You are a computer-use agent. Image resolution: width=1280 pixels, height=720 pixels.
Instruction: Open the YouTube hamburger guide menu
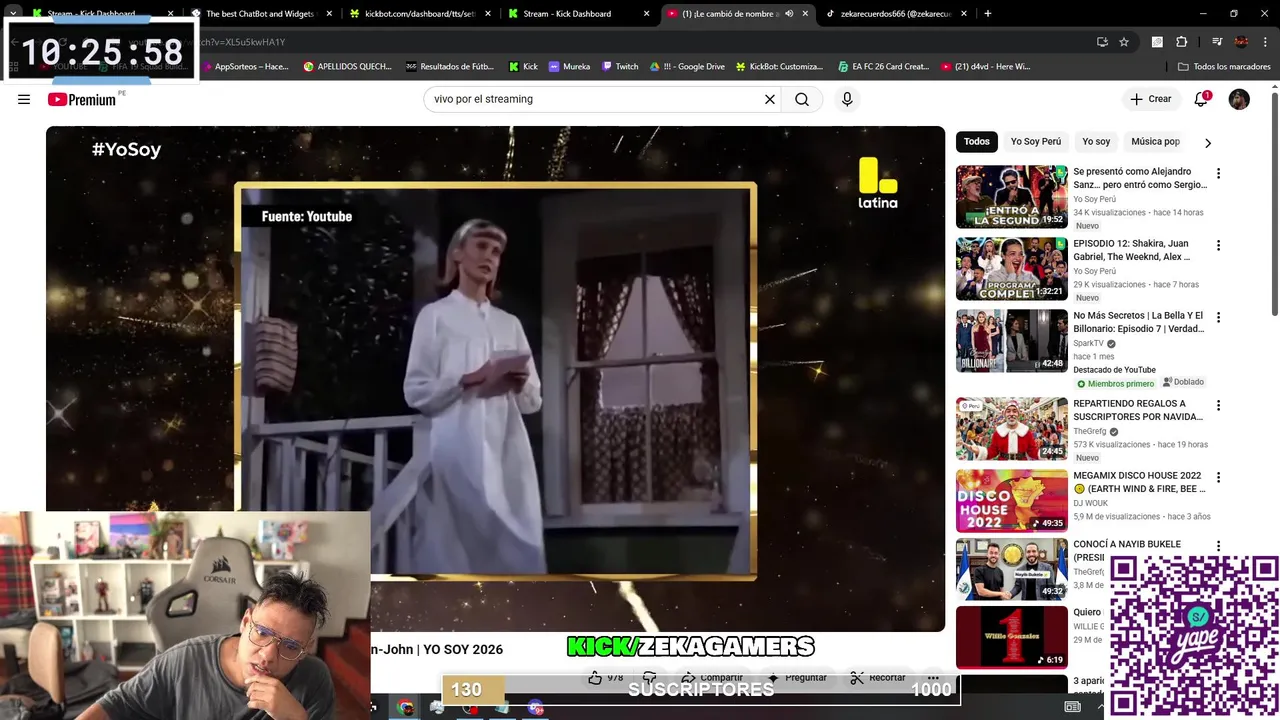[24, 99]
